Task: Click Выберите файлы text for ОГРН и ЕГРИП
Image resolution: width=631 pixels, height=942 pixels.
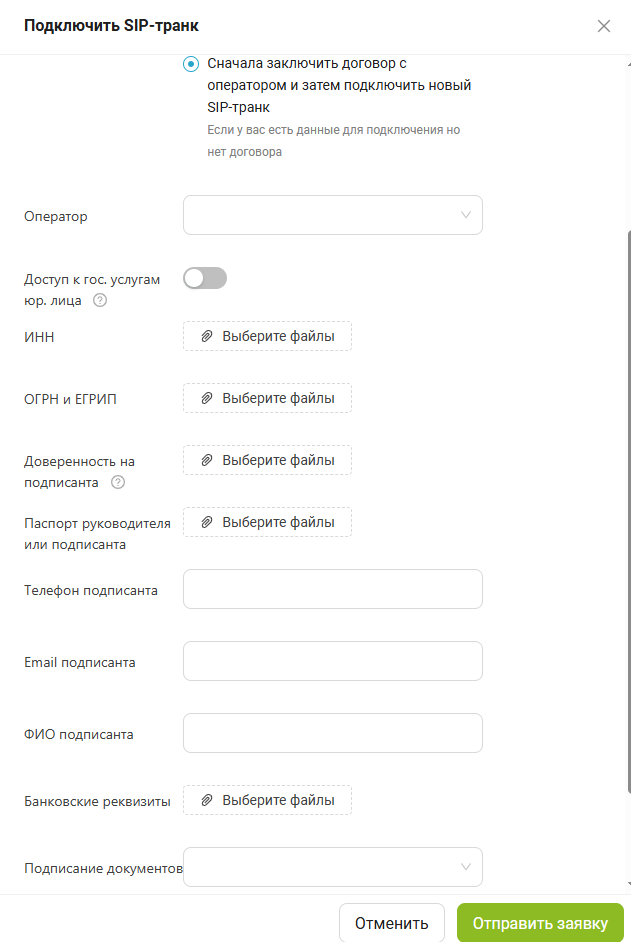Action: (278, 399)
